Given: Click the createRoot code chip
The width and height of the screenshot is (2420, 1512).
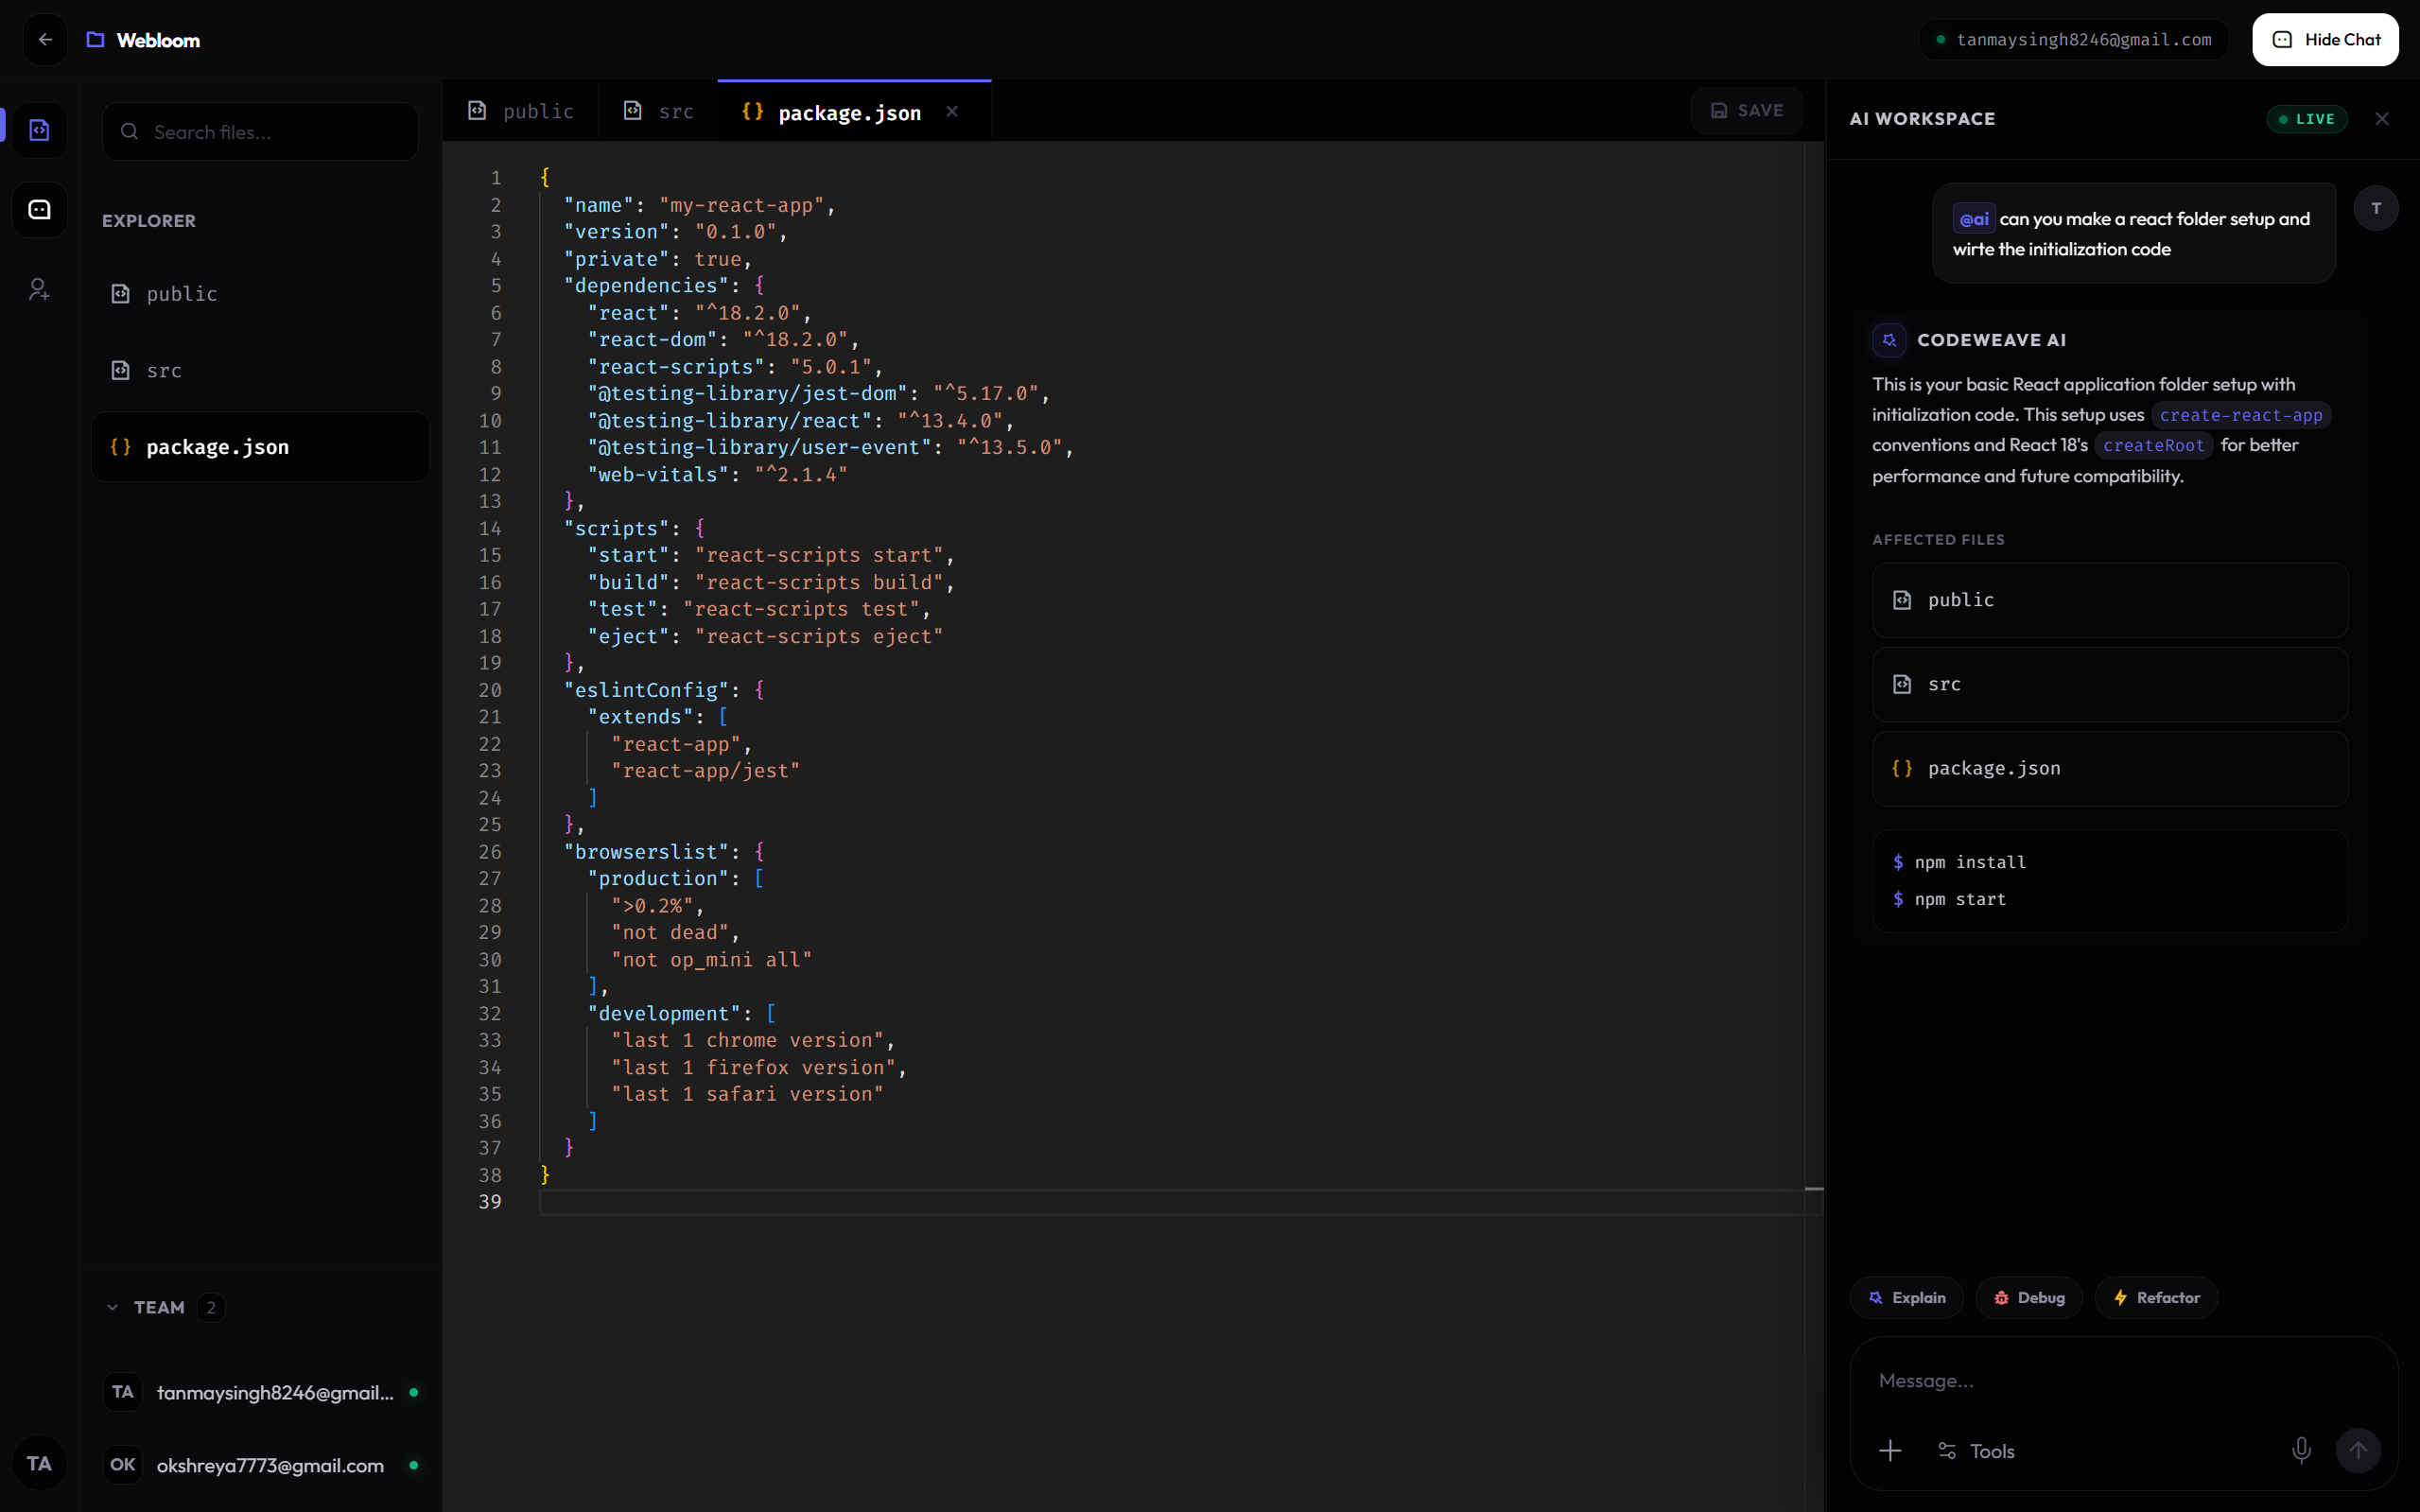Looking at the screenshot, I should pyautogui.click(x=2153, y=445).
